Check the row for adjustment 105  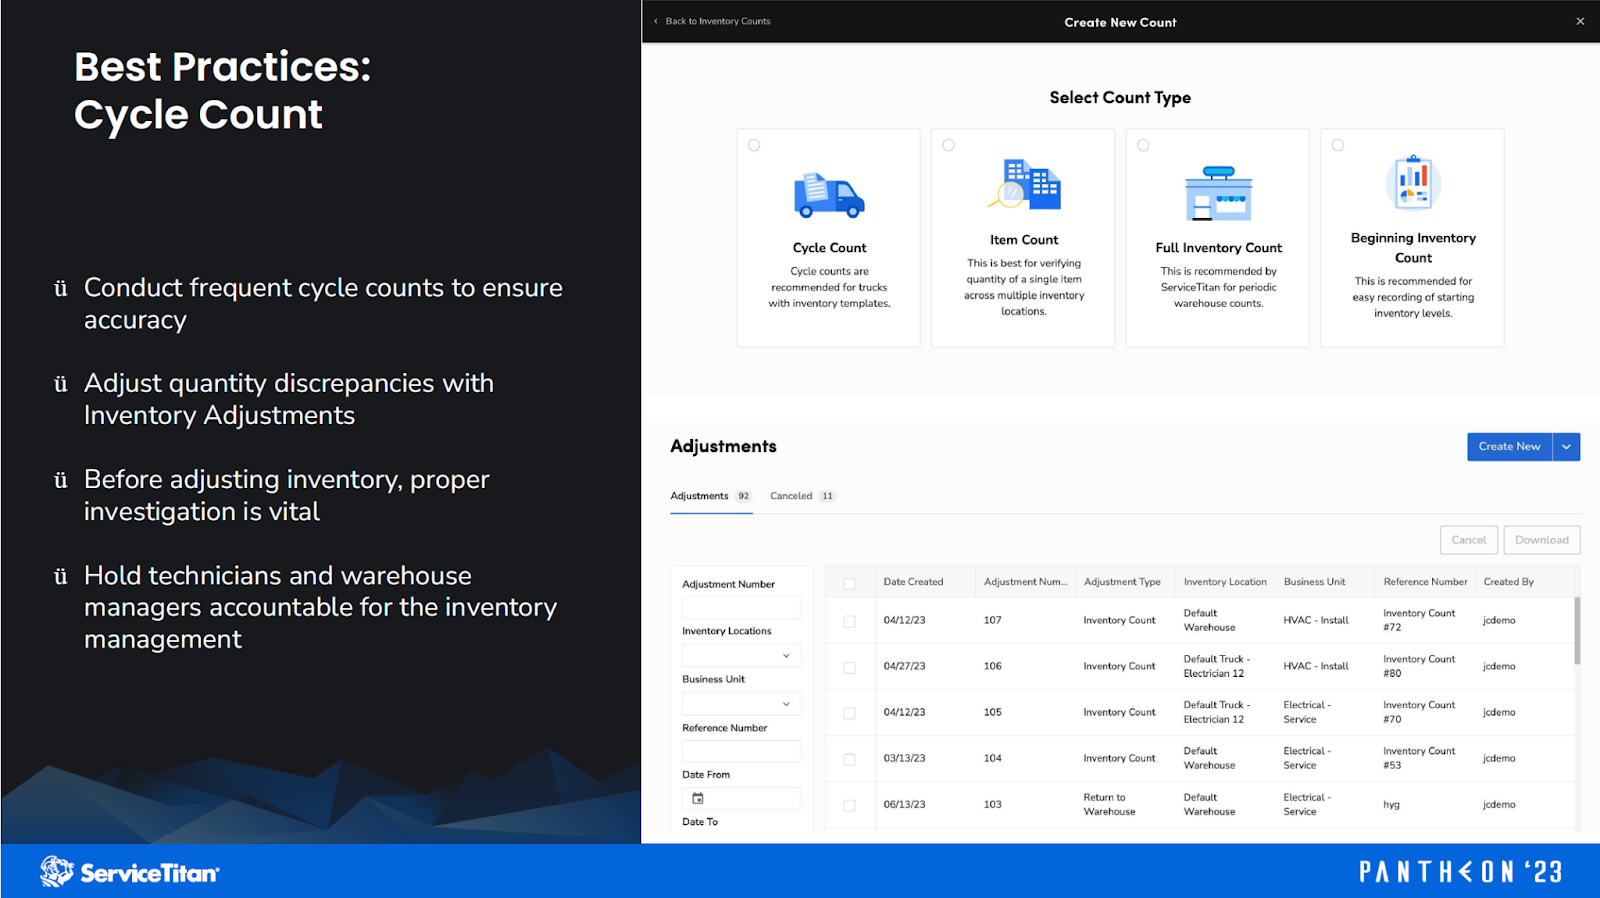click(x=850, y=713)
